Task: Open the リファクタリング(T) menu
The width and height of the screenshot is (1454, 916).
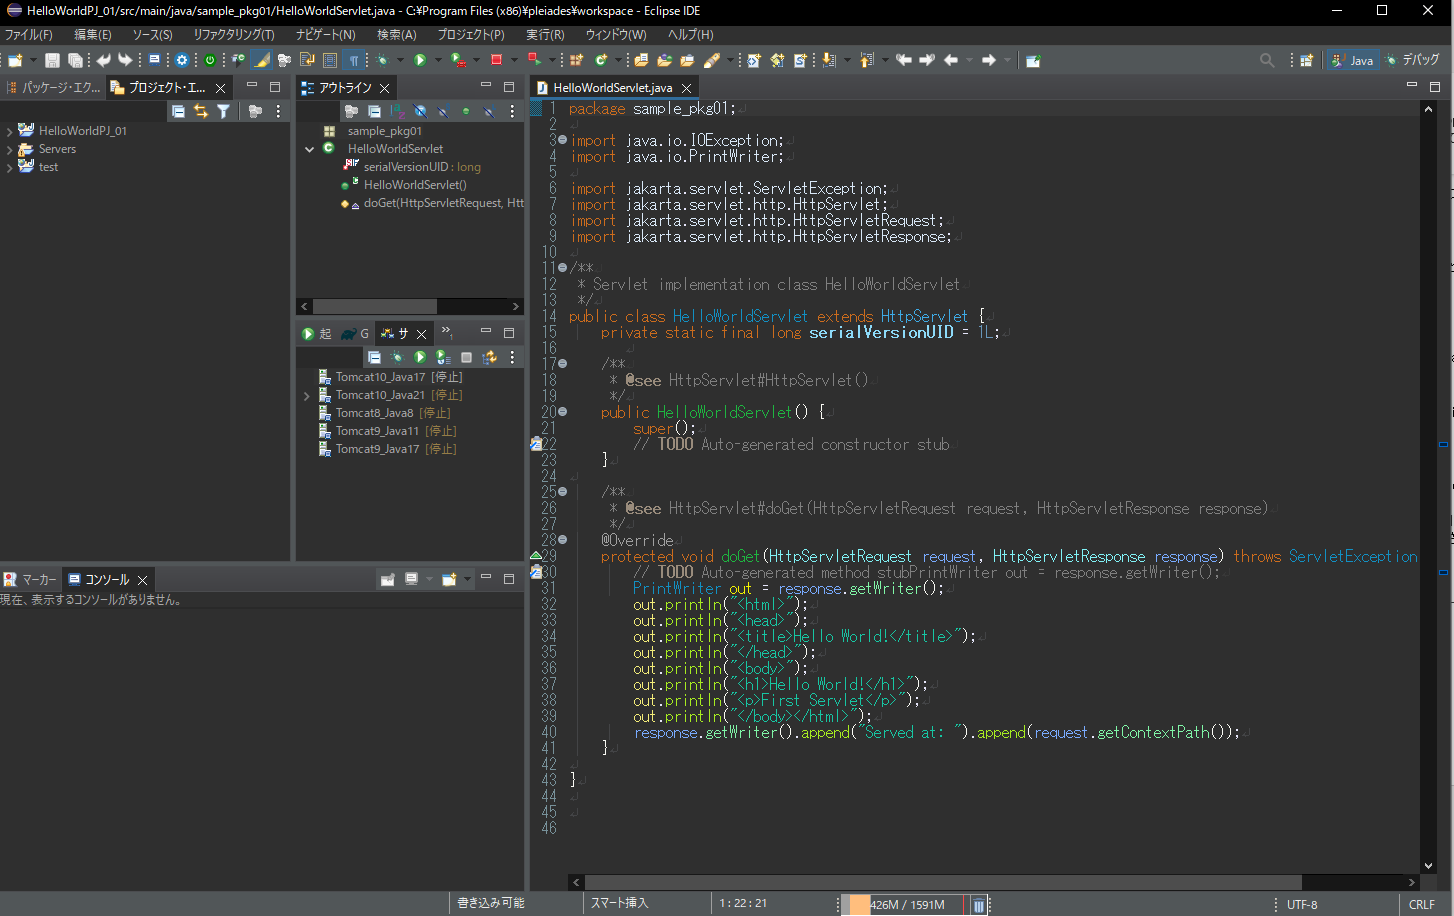Action: pyautogui.click(x=234, y=35)
